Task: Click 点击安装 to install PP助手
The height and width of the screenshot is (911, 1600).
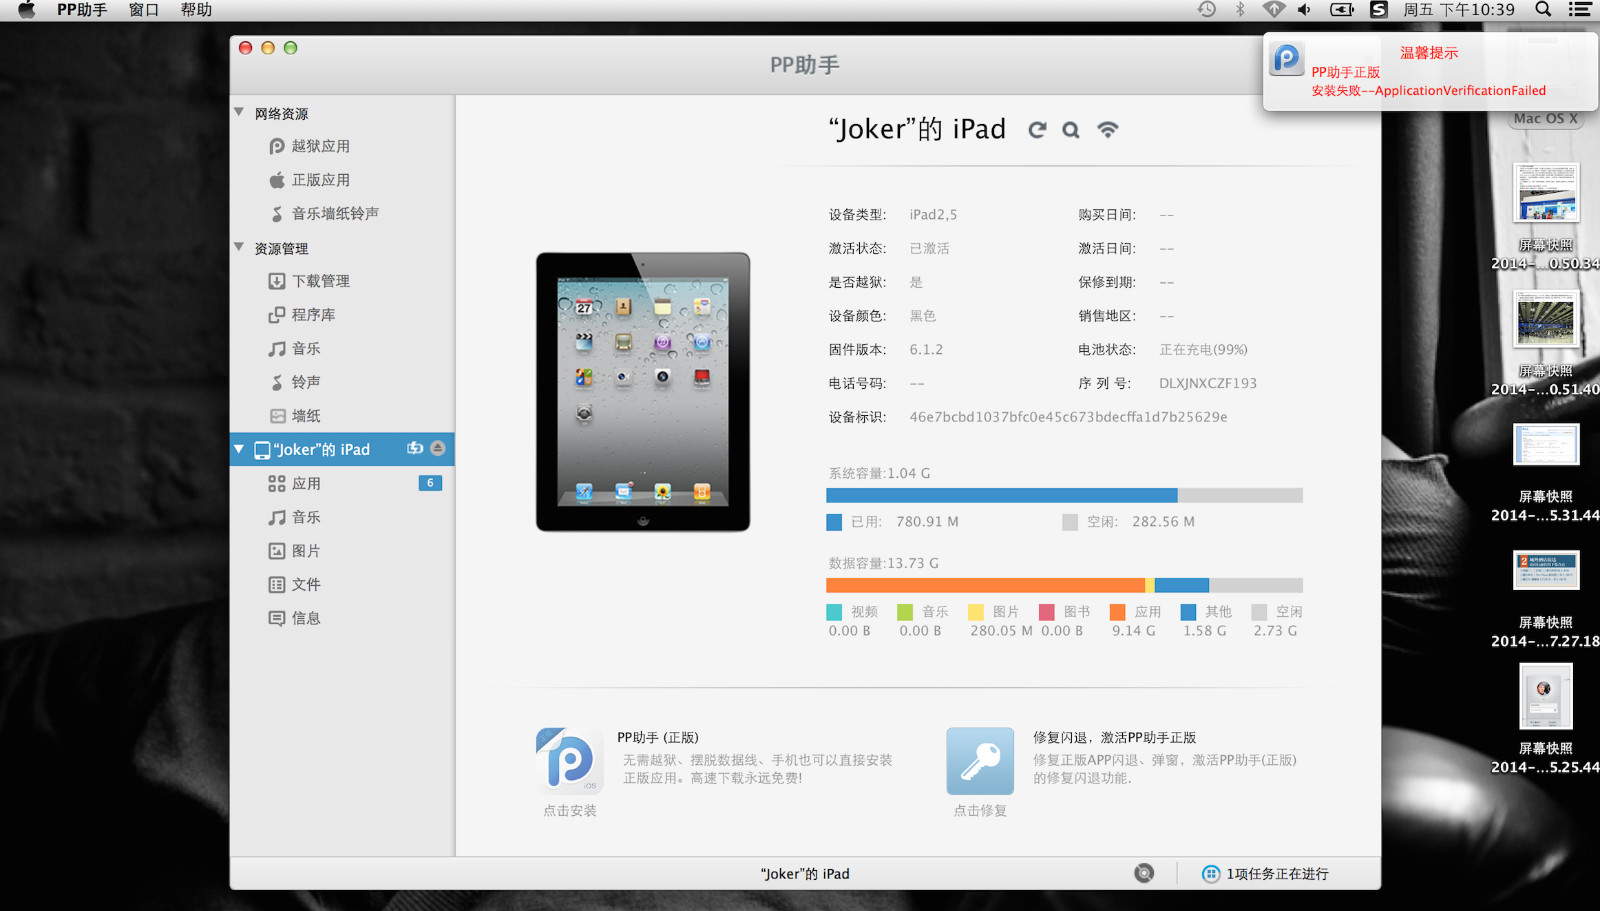Action: pyautogui.click(x=570, y=811)
